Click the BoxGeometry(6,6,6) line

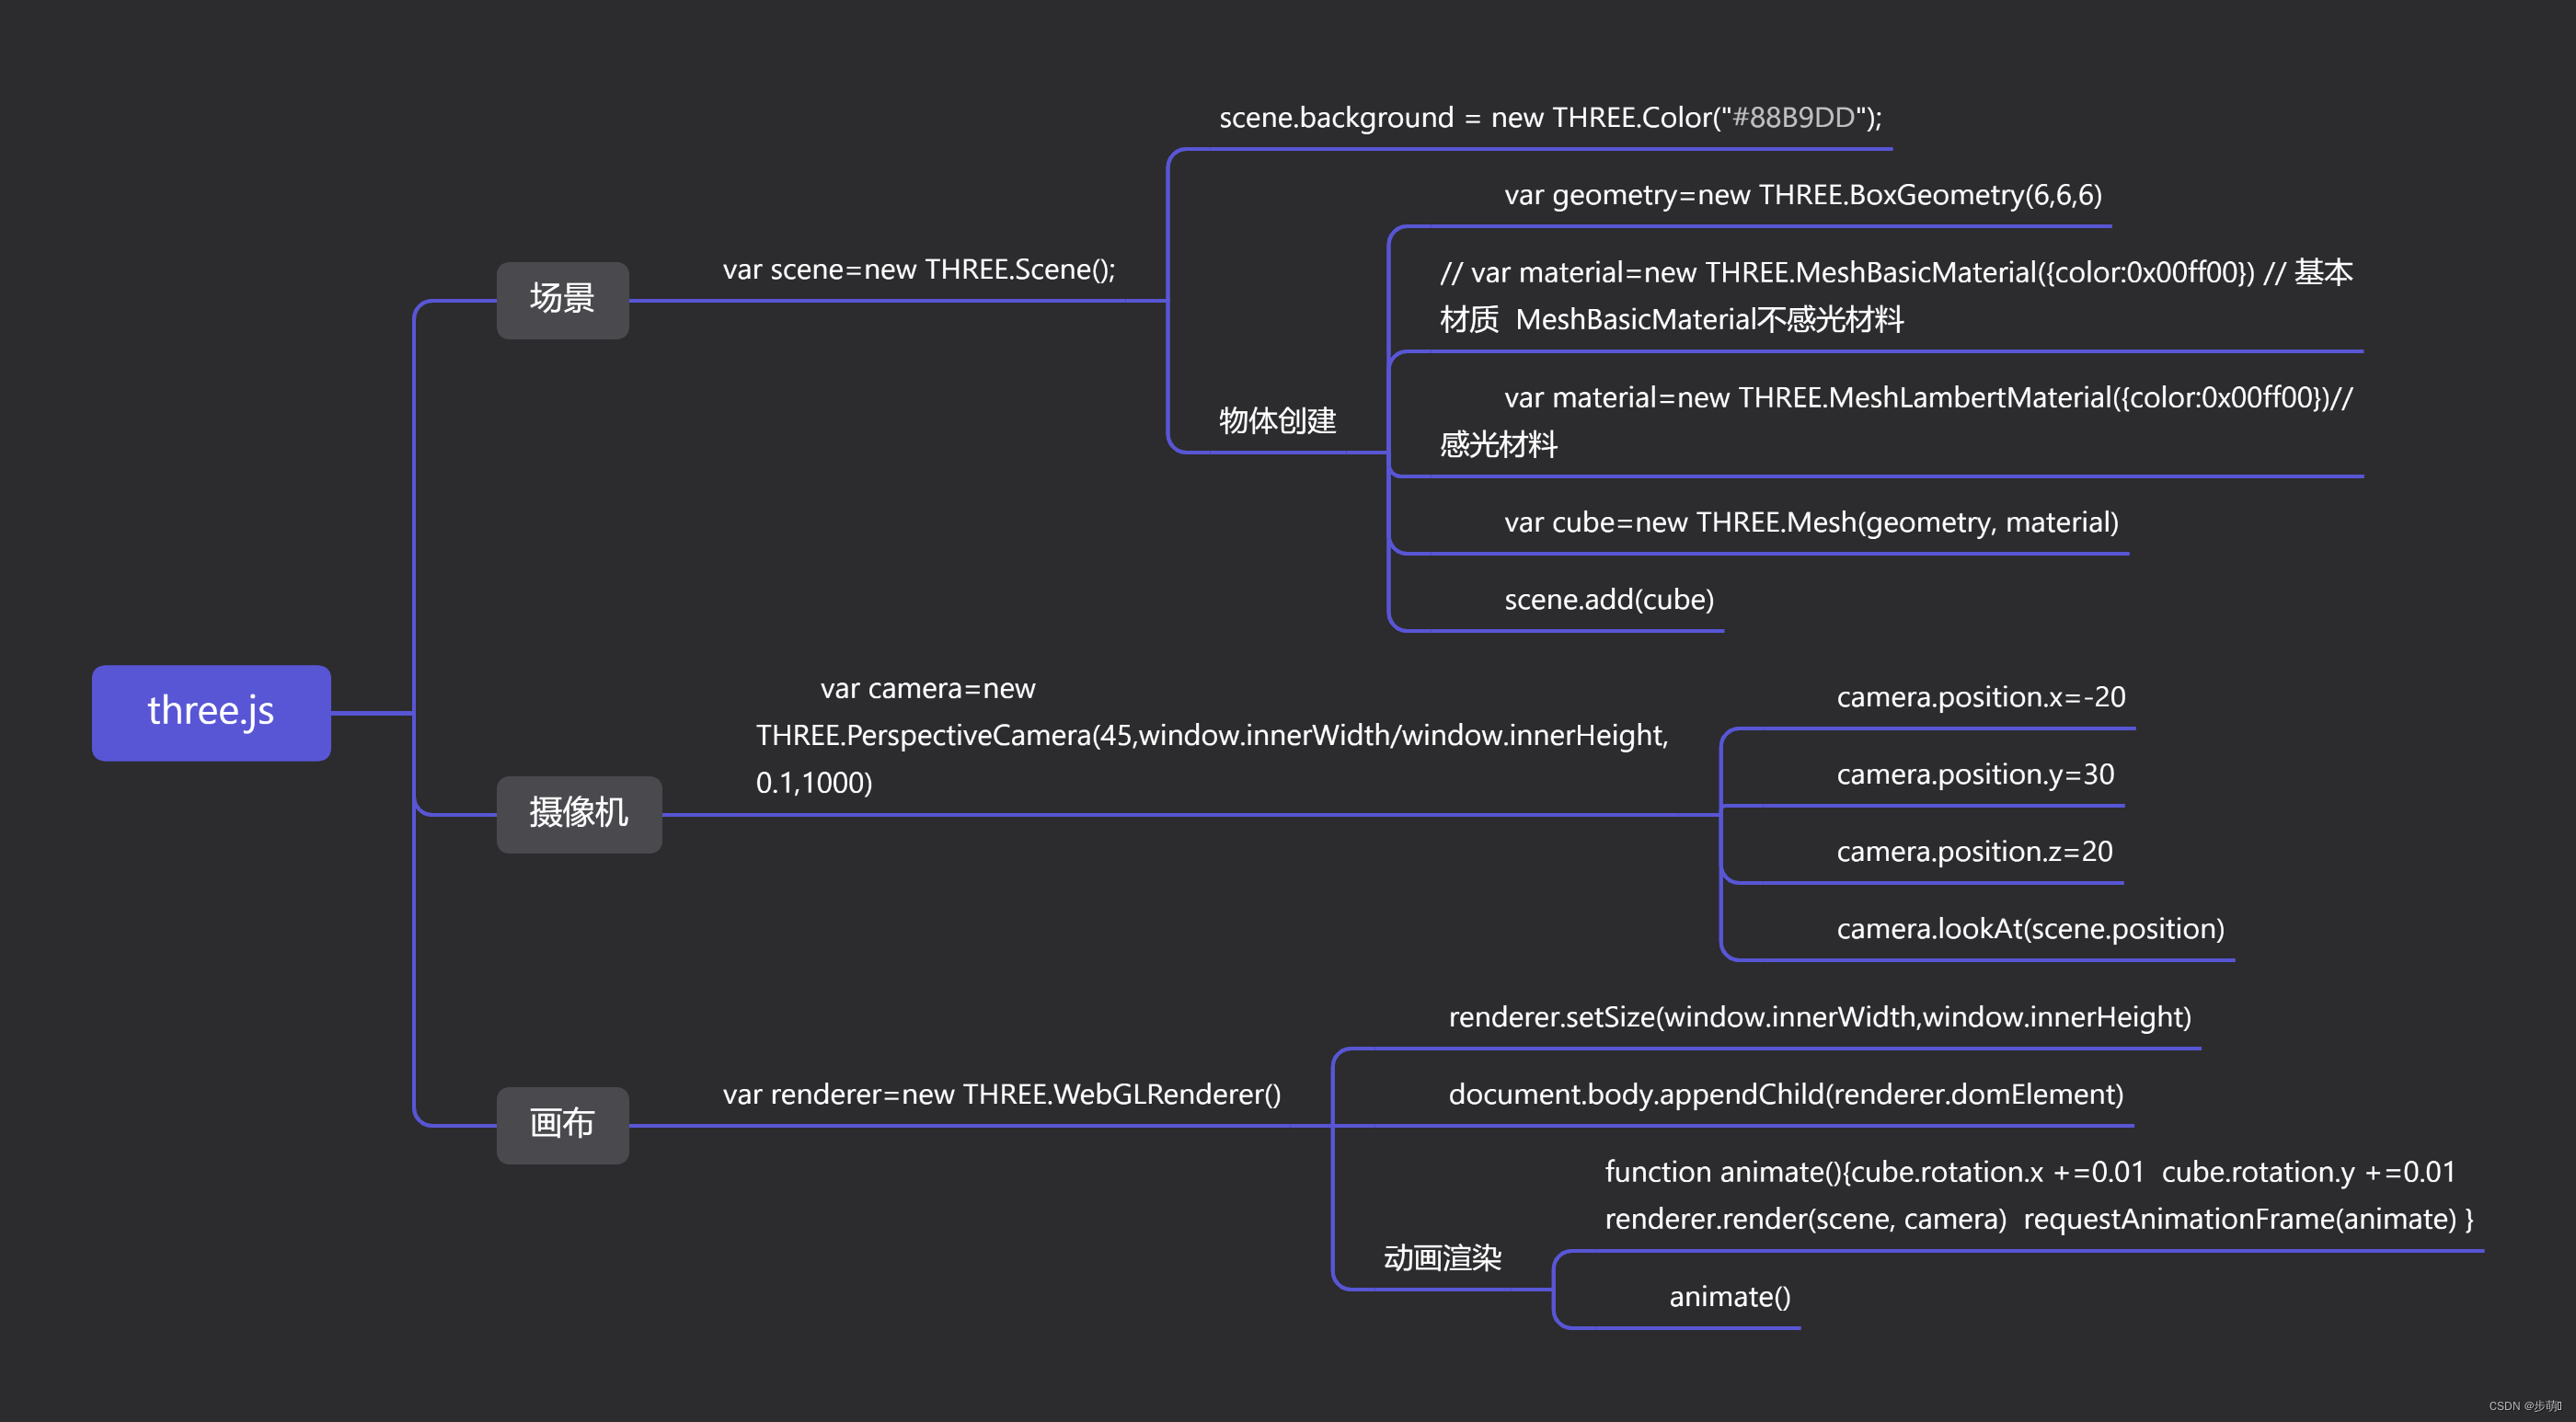point(1803,195)
